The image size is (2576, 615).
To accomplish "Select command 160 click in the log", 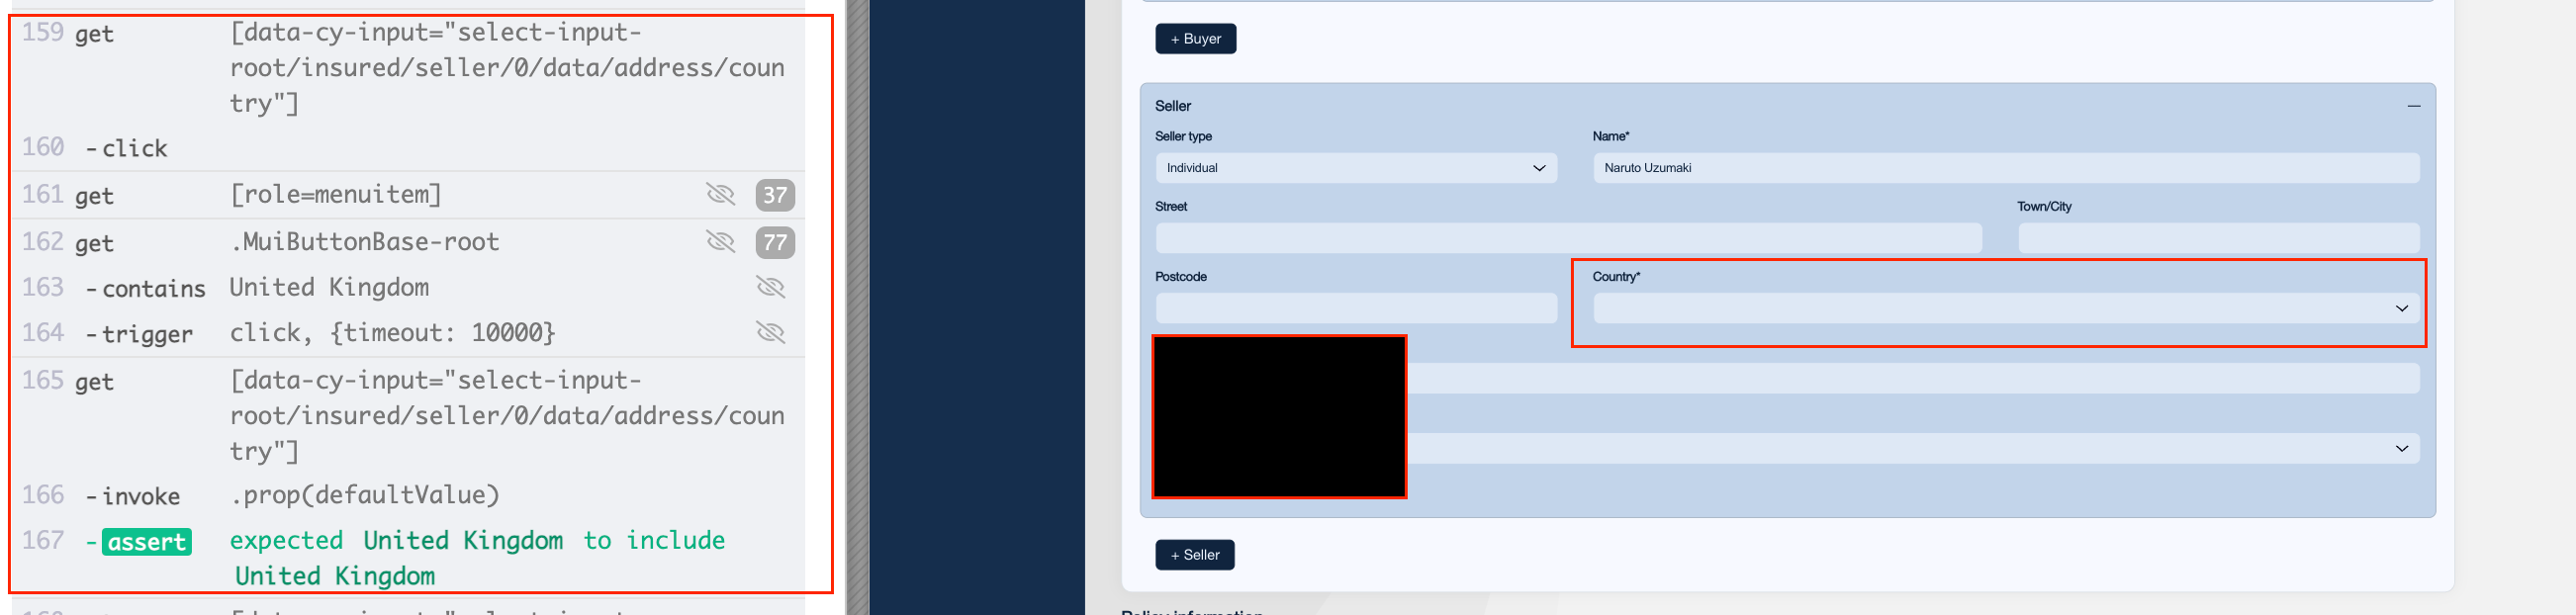I will 408,148.
